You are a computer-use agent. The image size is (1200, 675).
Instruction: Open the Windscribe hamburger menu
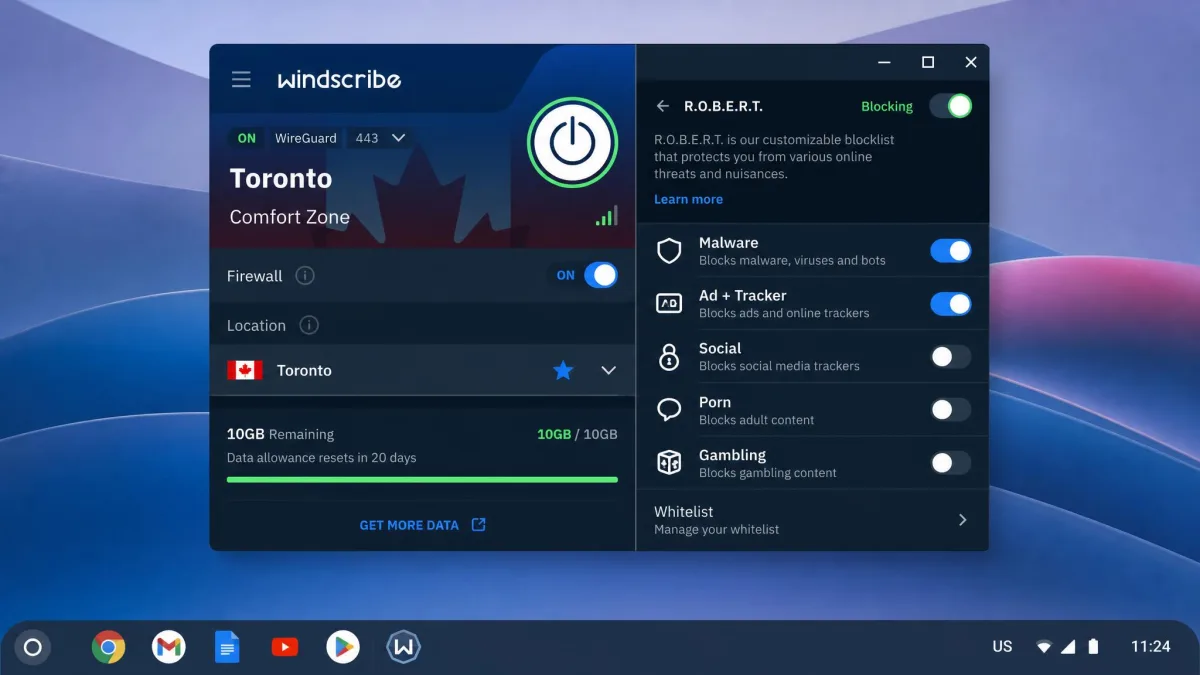(x=241, y=79)
